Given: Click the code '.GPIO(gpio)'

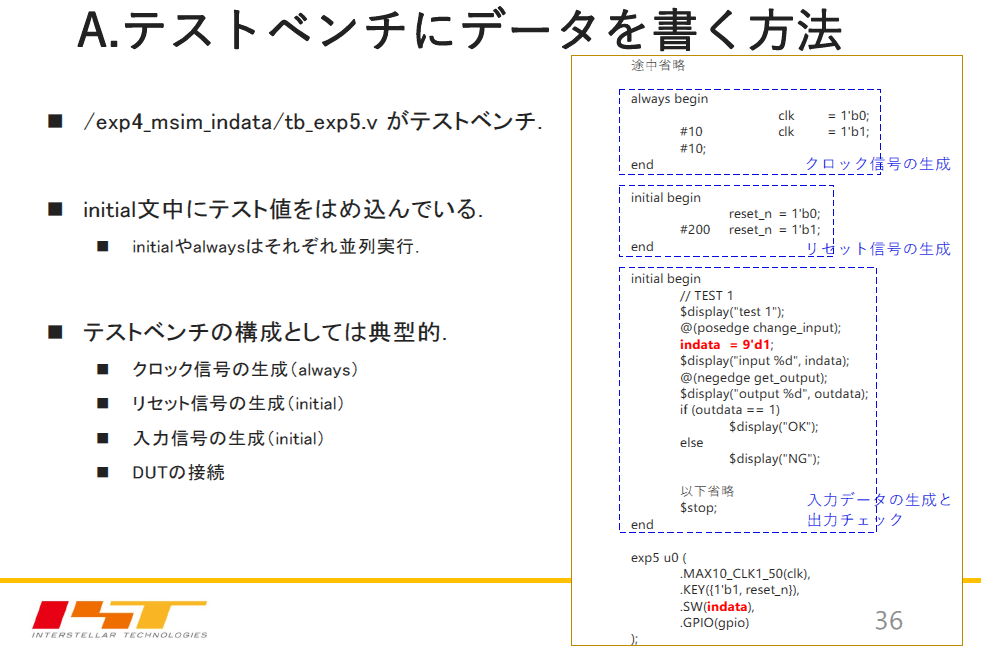Looking at the screenshot, I should (x=714, y=623).
